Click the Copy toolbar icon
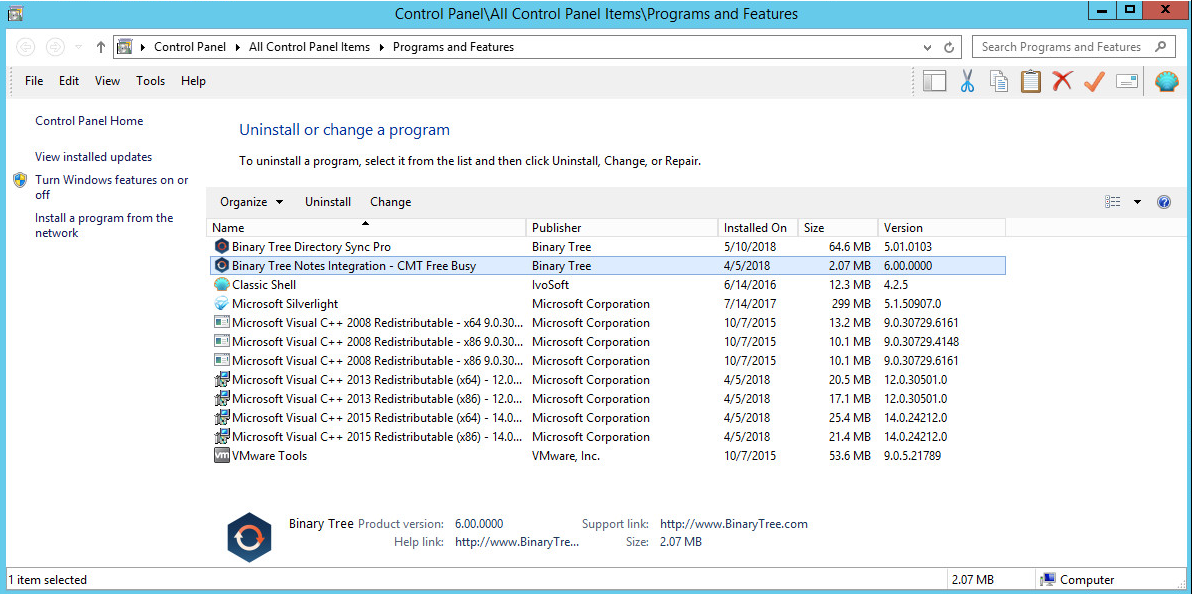Image resolution: width=1192 pixels, height=594 pixels. coord(999,82)
